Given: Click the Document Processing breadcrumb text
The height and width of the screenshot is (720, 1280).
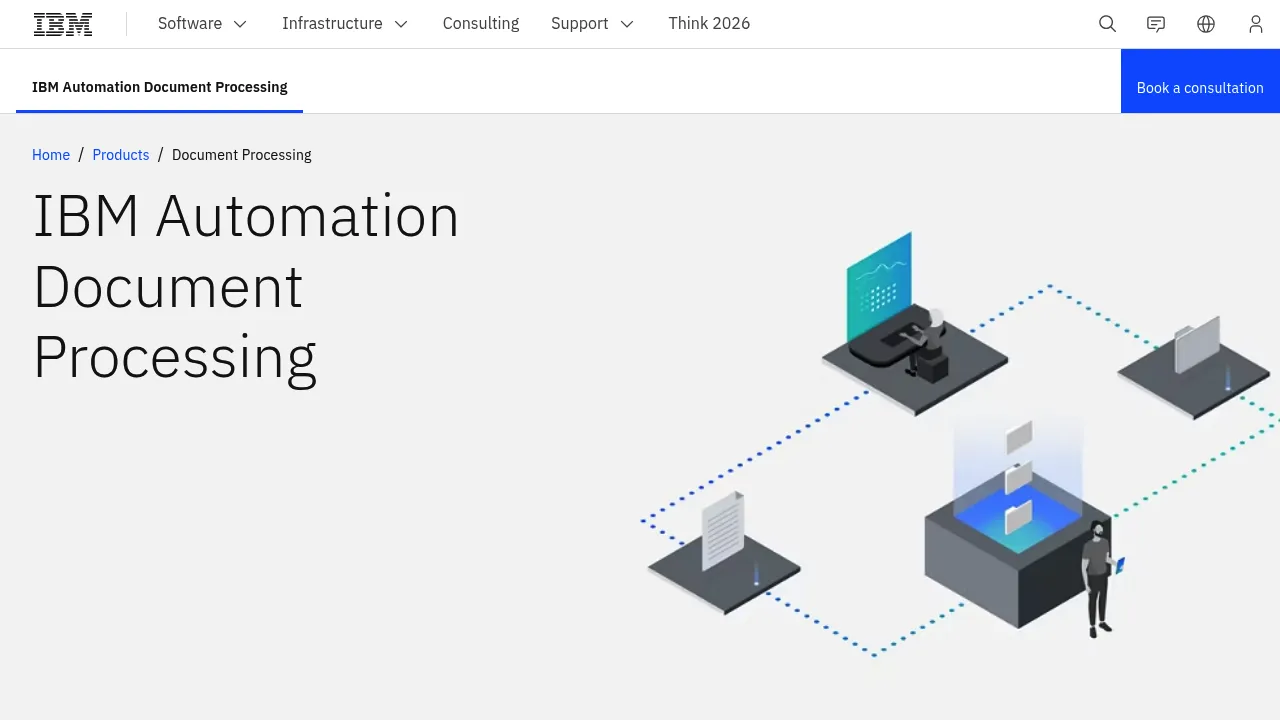Looking at the screenshot, I should pyautogui.click(x=242, y=155).
